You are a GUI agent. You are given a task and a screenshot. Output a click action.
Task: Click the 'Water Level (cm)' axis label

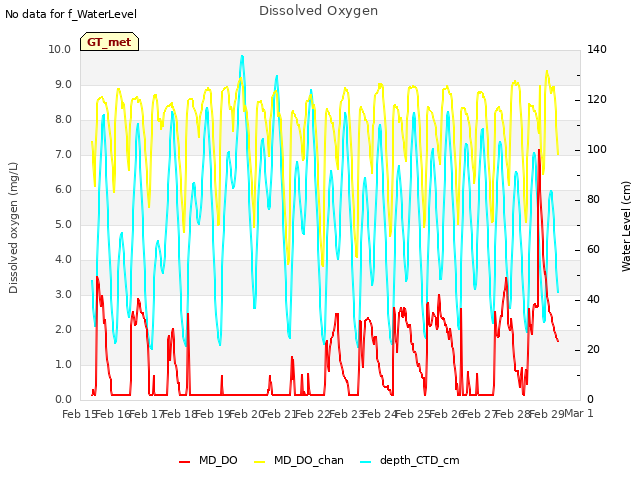(x=626, y=227)
